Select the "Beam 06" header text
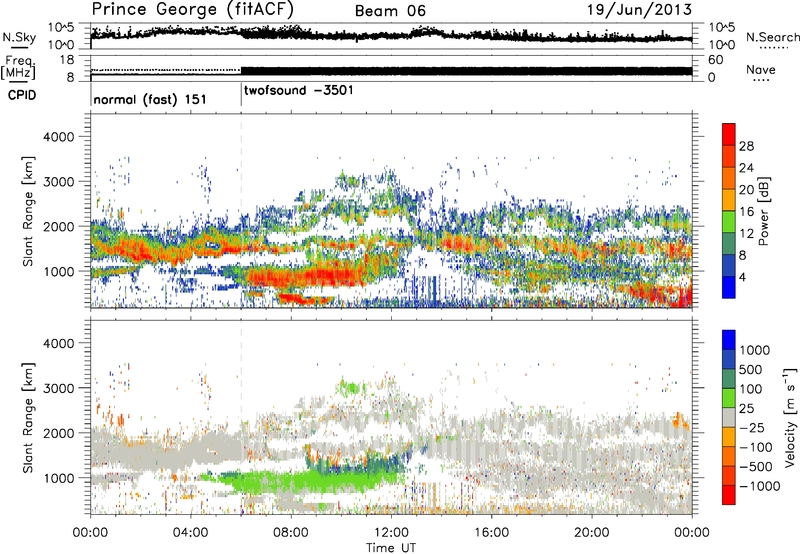Viewport: 800px width, 554px height. tap(390, 11)
